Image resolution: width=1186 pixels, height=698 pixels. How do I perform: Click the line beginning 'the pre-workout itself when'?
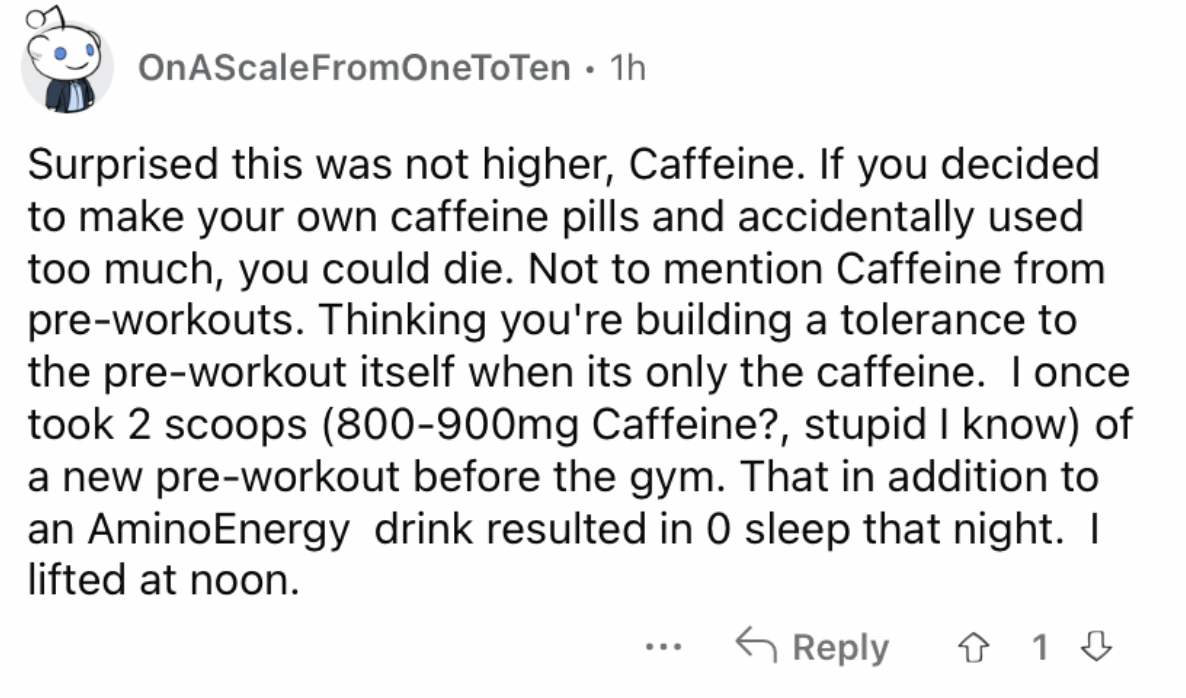coord(579,372)
